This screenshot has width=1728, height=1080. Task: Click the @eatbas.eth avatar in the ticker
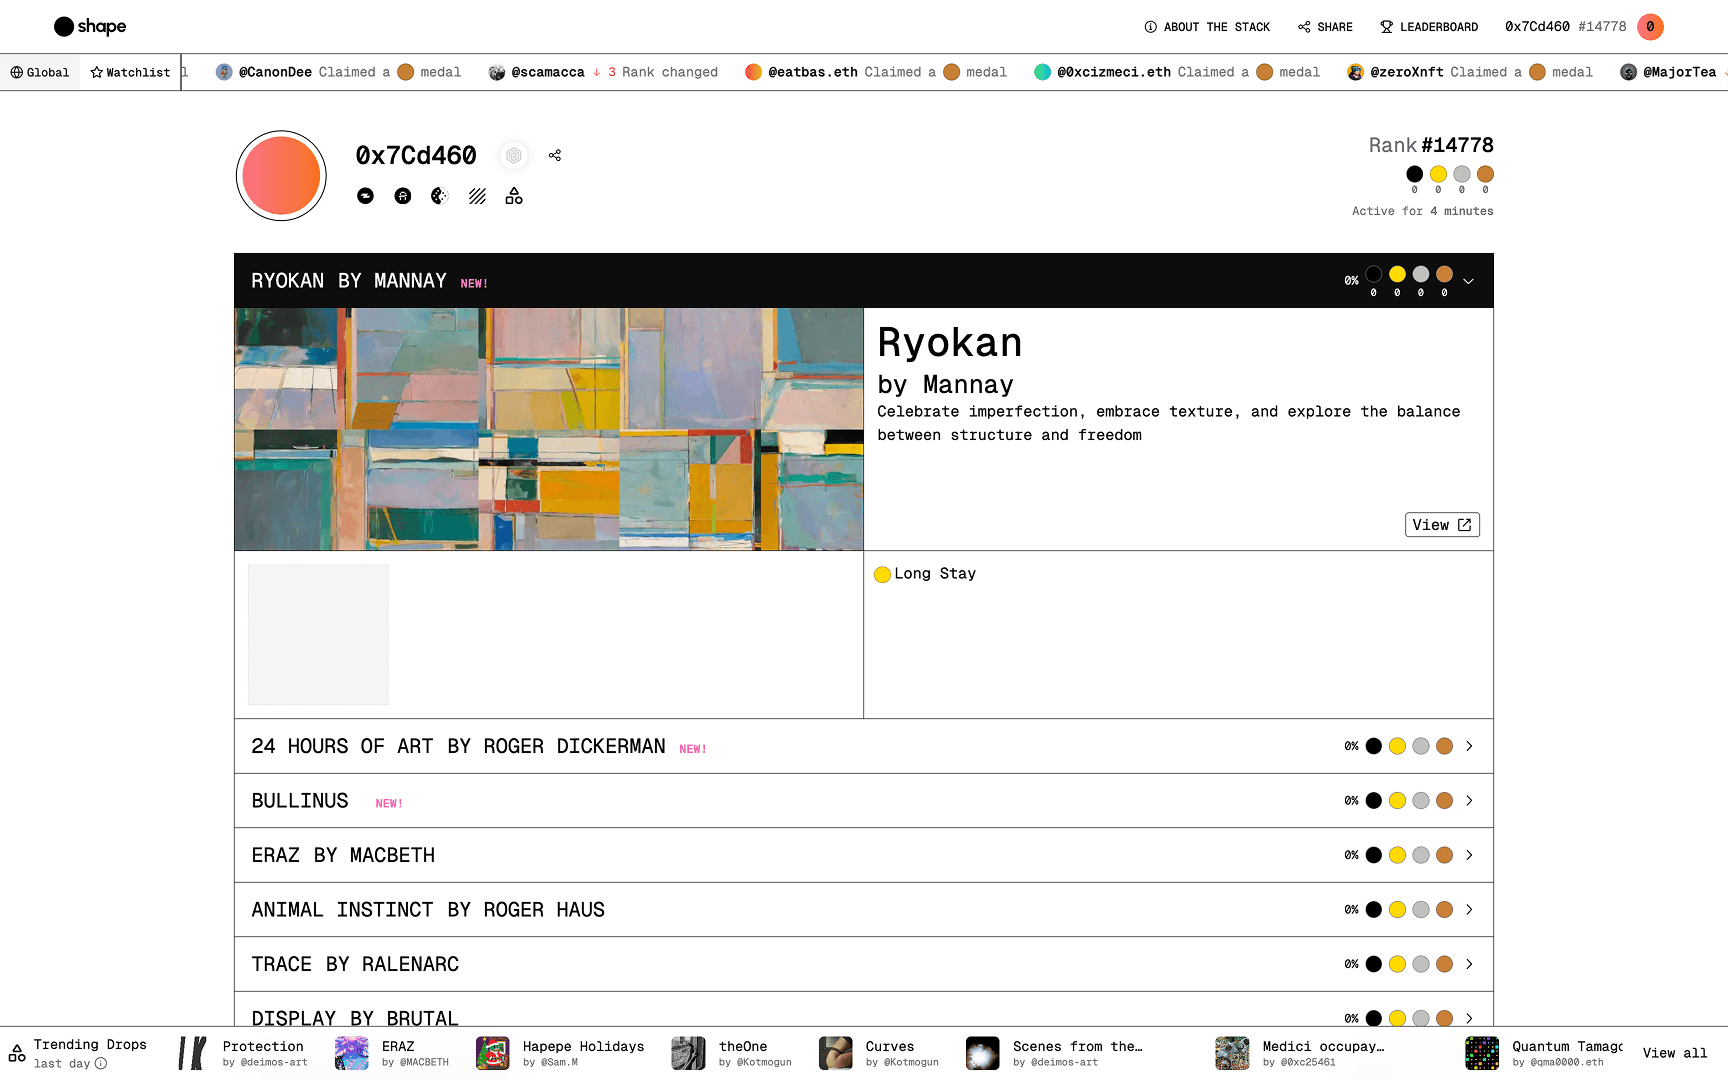pyautogui.click(x=754, y=72)
